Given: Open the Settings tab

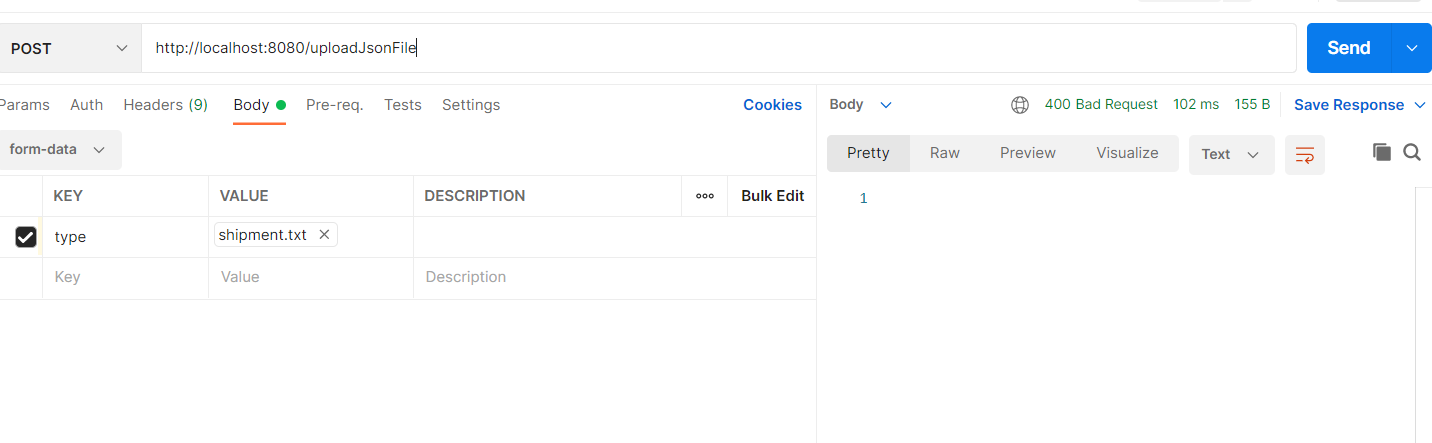Looking at the screenshot, I should coord(471,105).
